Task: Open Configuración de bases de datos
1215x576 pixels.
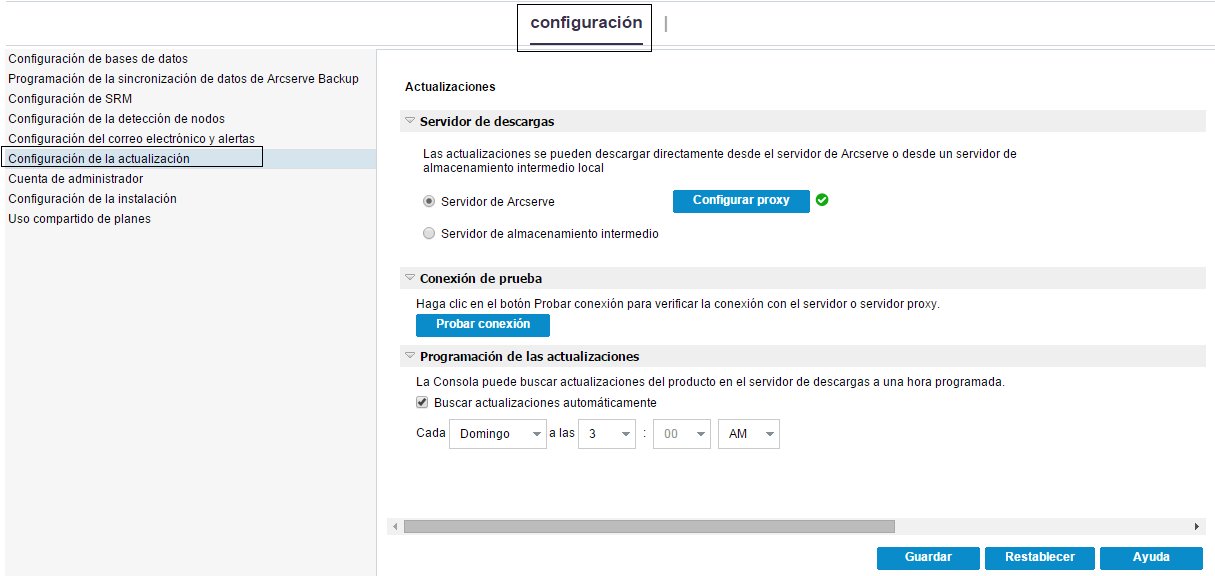Action: click(98, 59)
